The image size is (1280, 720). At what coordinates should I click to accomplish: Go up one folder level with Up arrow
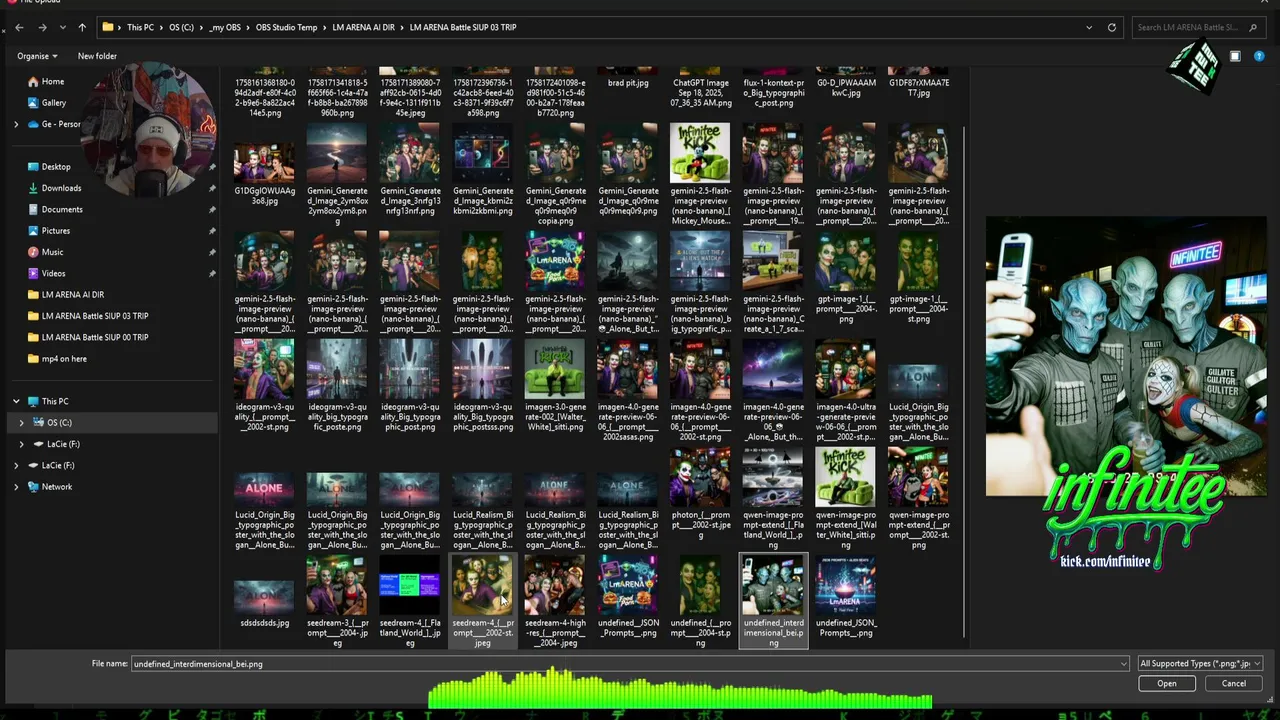coord(82,27)
